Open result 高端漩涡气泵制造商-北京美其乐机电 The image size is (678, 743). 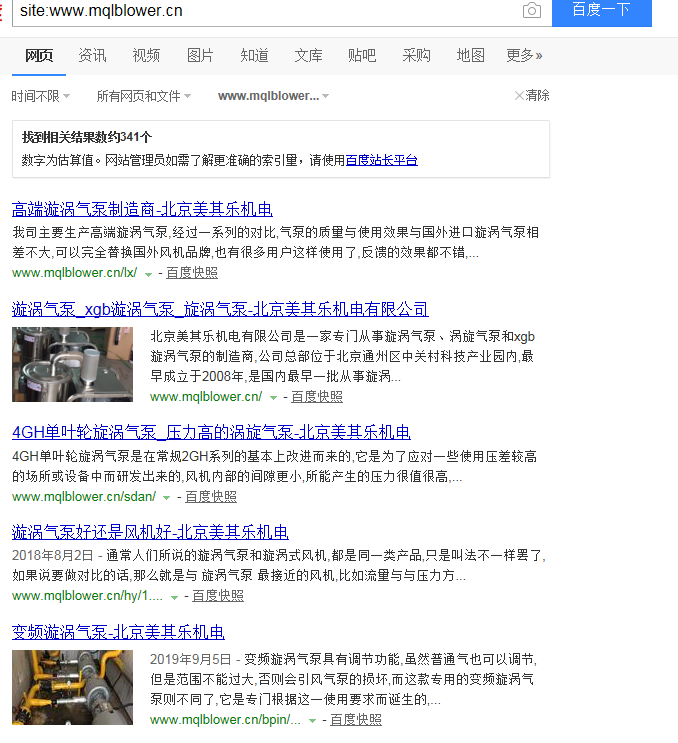(142, 209)
